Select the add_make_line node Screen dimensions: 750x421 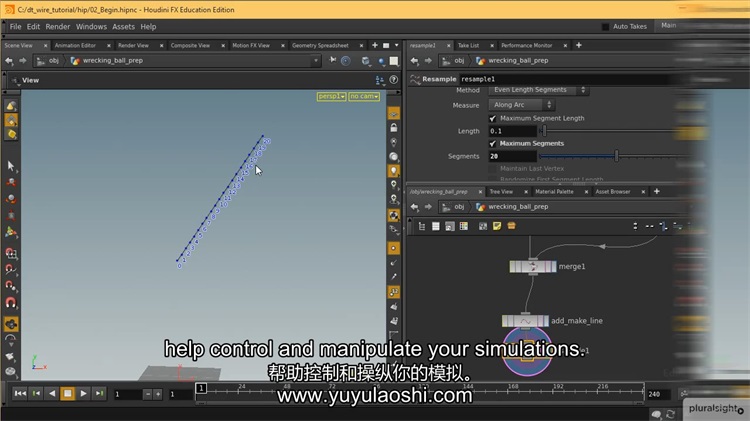click(525, 321)
